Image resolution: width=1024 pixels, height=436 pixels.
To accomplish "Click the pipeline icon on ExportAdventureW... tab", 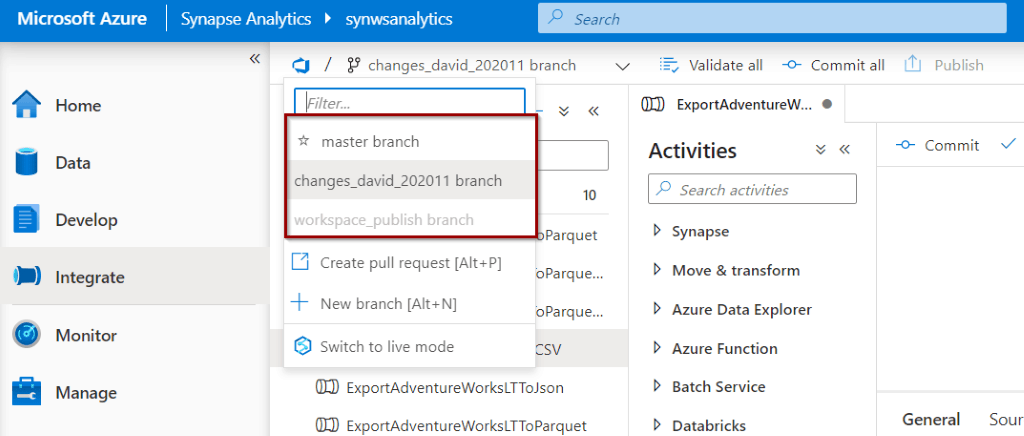I will [654, 104].
